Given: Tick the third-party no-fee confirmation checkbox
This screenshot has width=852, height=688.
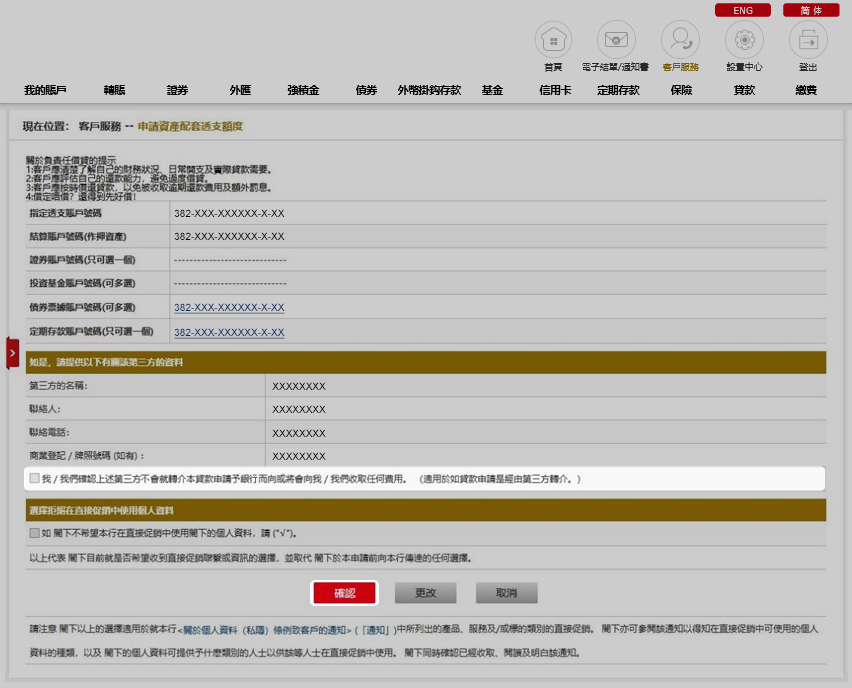Looking at the screenshot, I should [35, 479].
